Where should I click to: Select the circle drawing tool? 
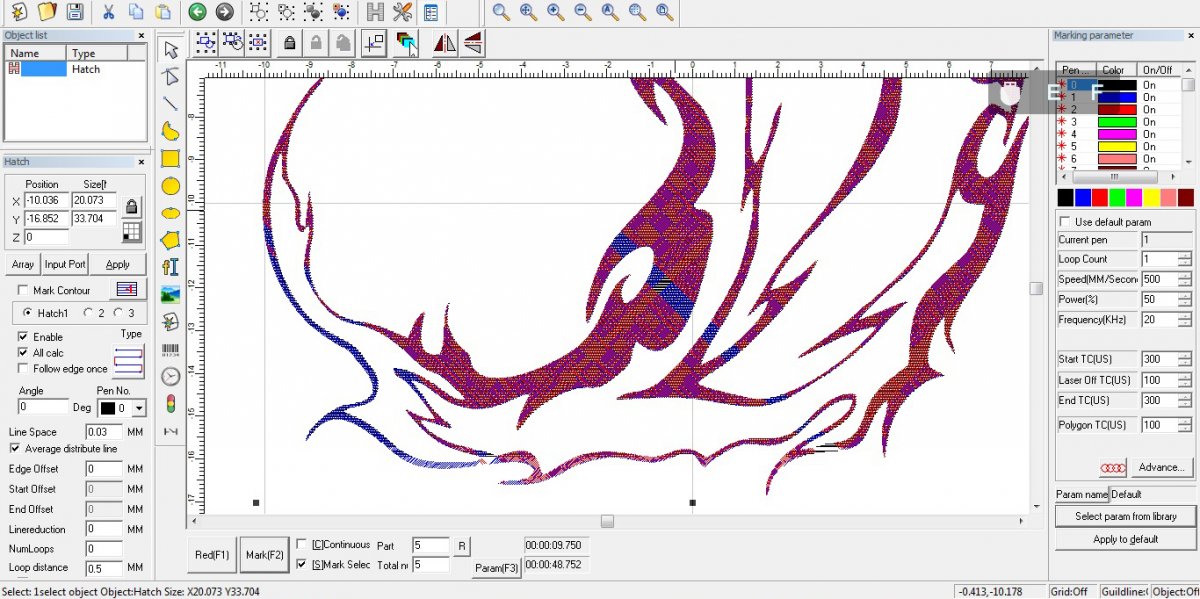171,185
